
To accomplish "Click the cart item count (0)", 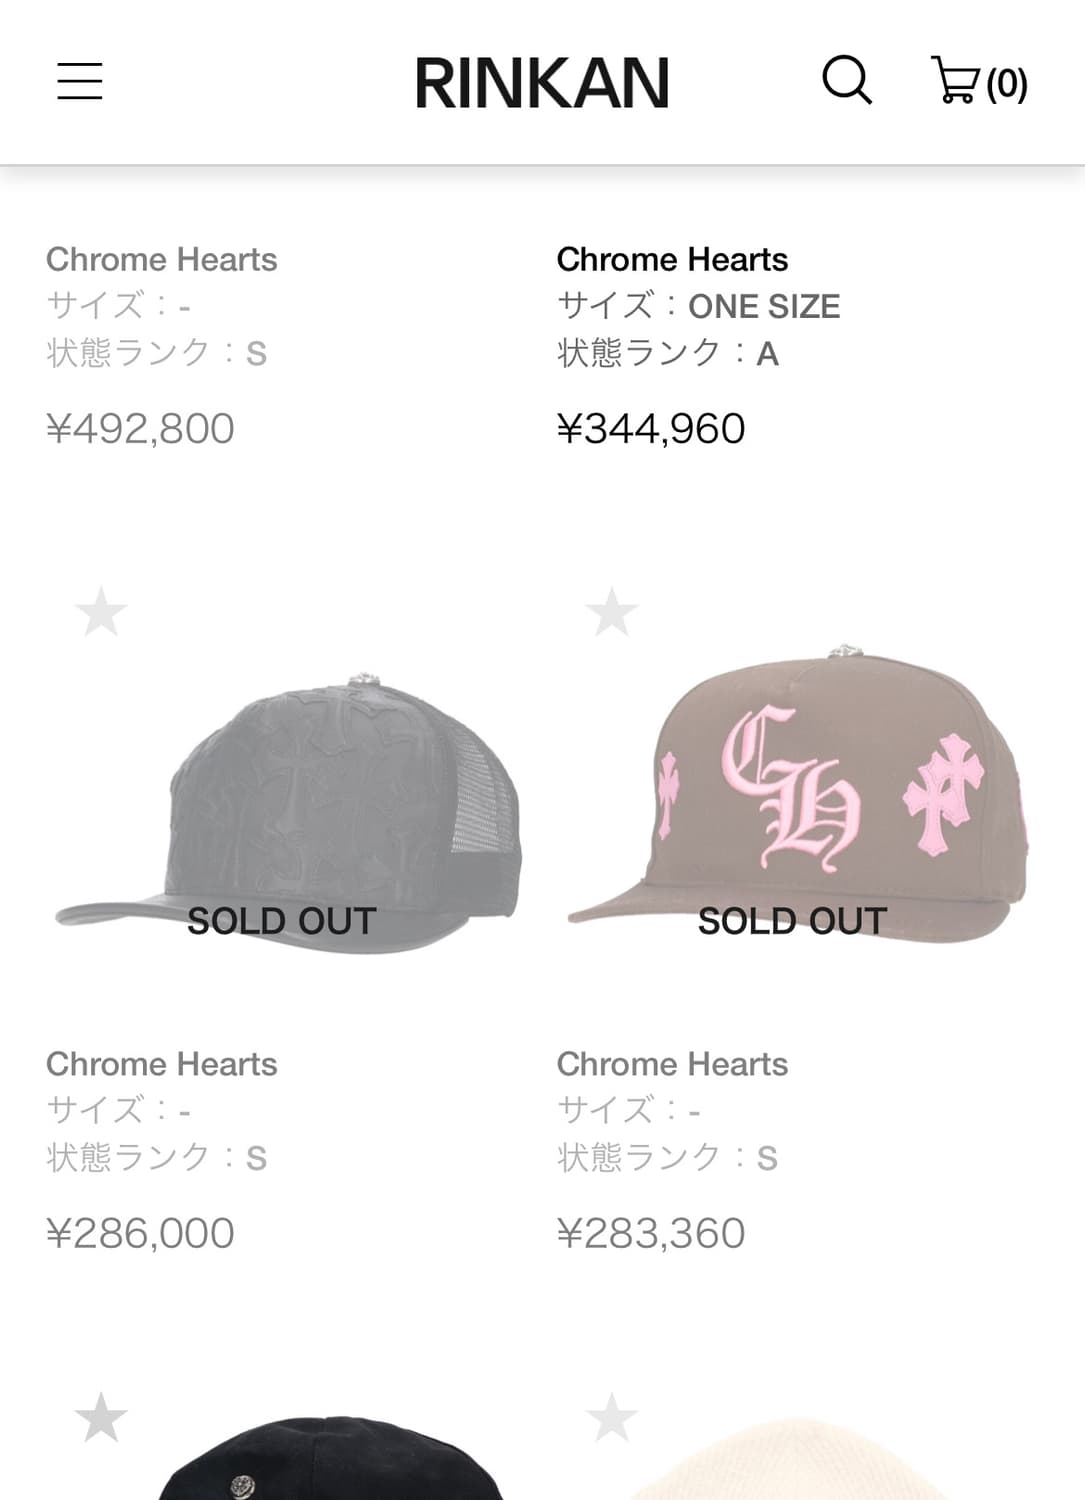I will click(1007, 84).
